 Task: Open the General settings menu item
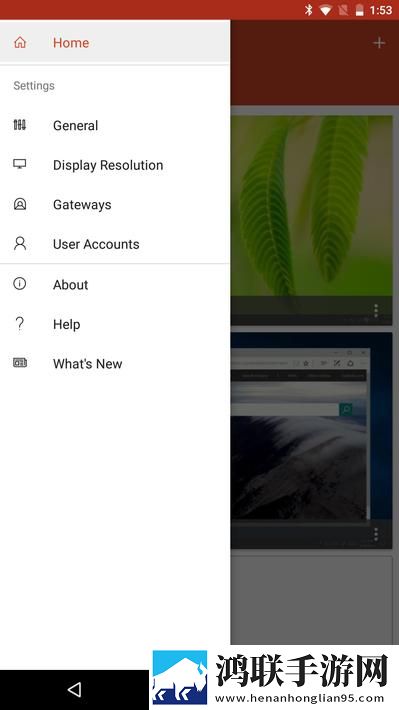click(115, 125)
